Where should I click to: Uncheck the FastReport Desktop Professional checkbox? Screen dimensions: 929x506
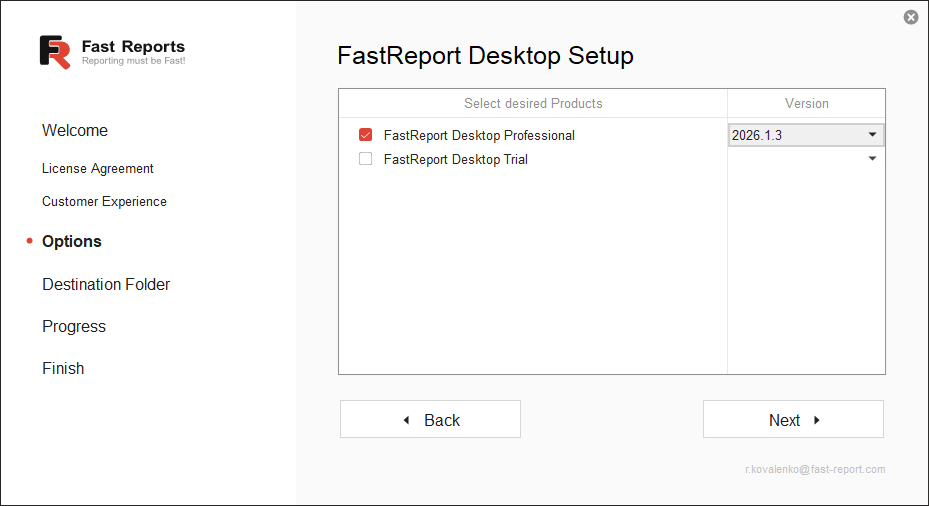365,135
